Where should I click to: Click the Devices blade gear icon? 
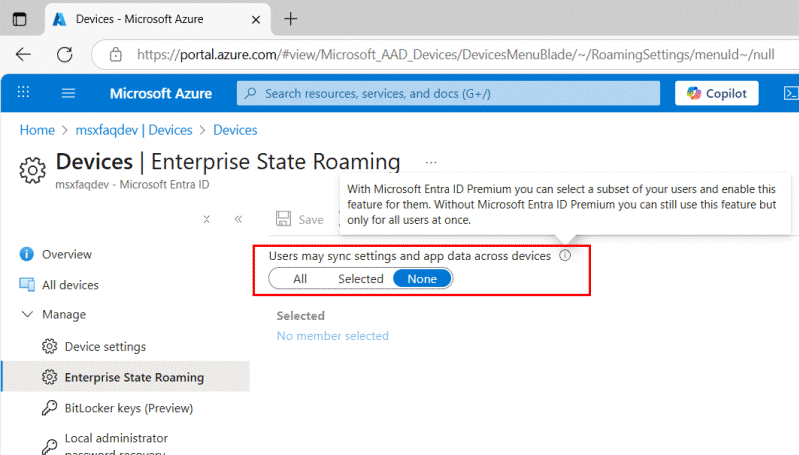[33, 170]
